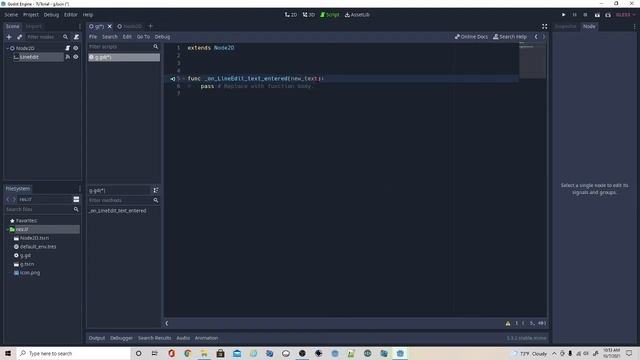Go to previous script history location
640x360 pixels.
536,37
